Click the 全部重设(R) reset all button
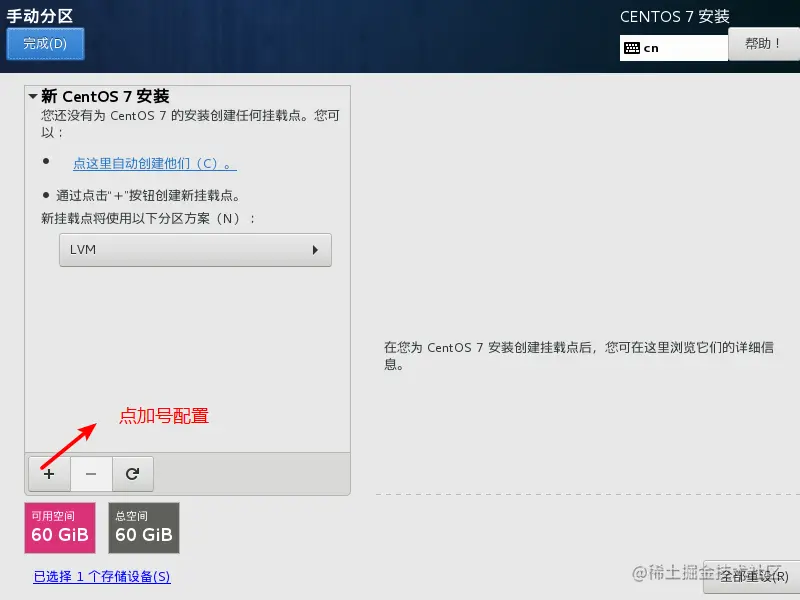Viewport: 800px width, 600px height. 754,577
